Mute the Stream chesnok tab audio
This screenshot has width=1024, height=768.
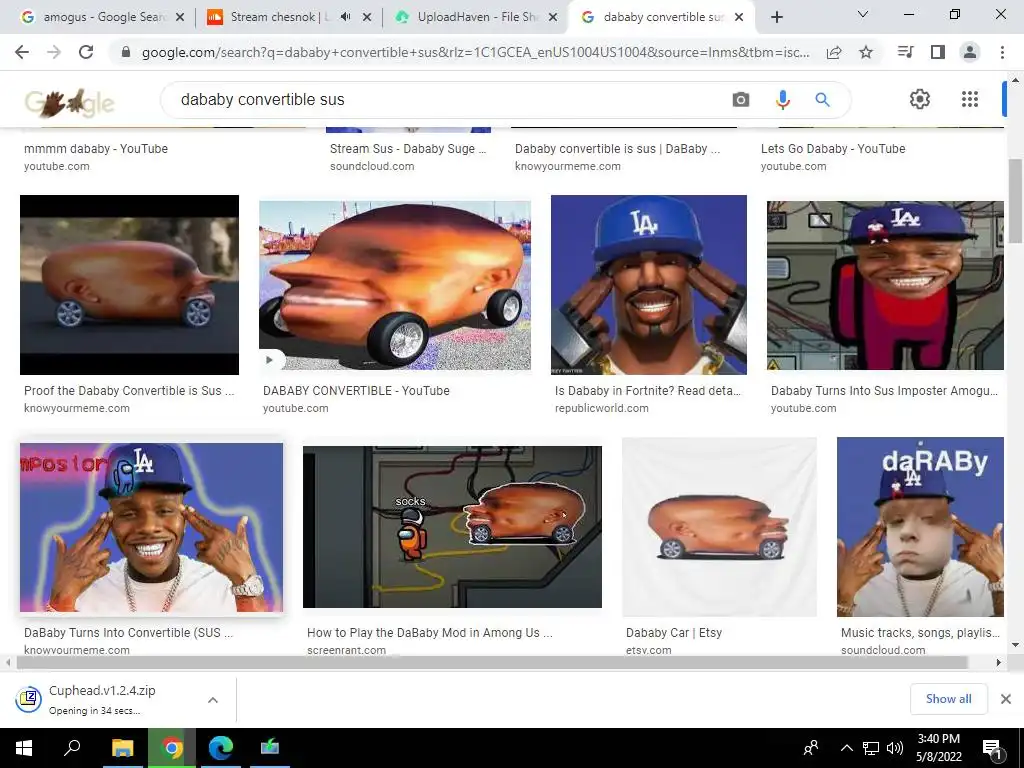(x=345, y=17)
